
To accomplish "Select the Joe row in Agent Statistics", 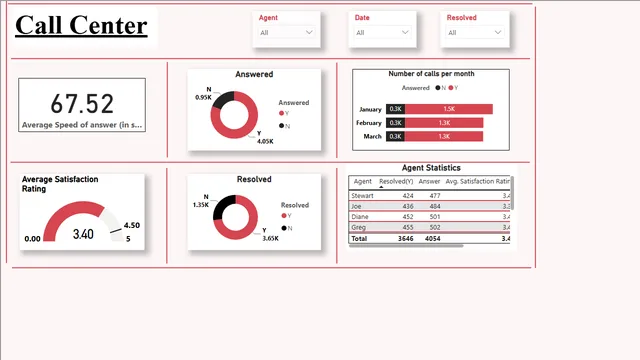I will point(429,207).
